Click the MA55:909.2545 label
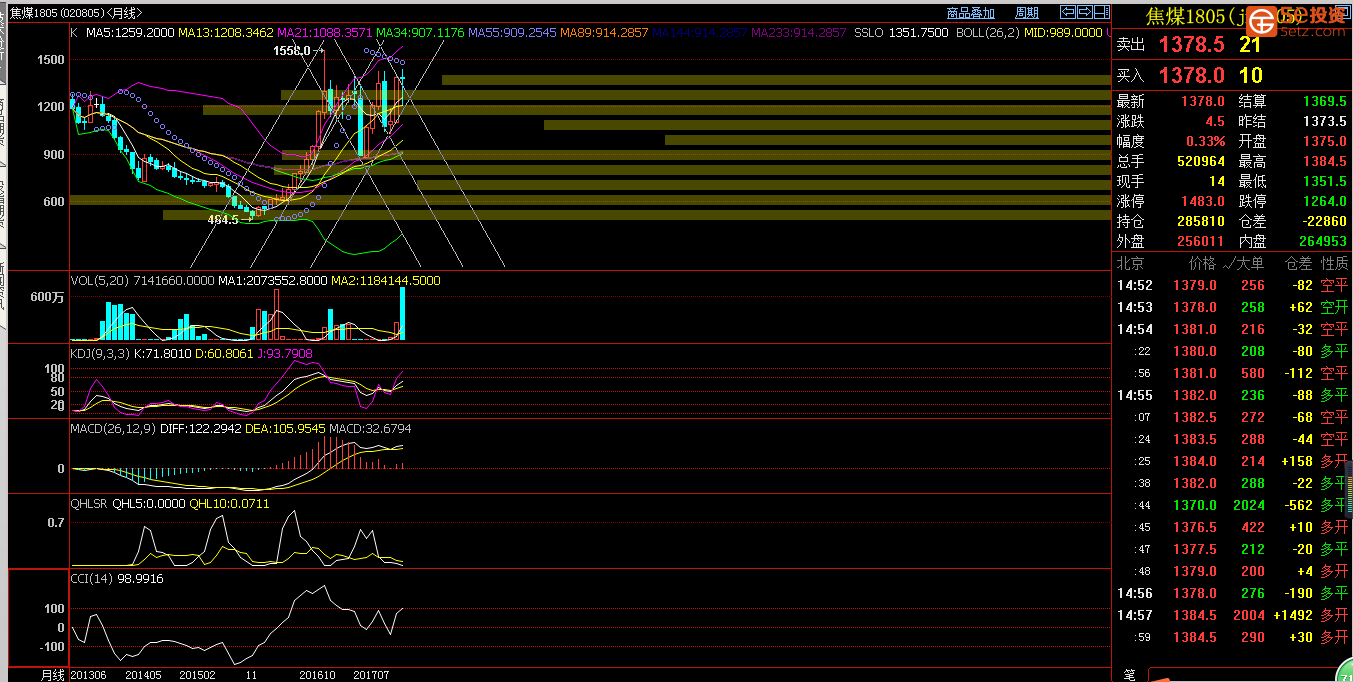Screen dimensions: 1353x682 click(512, 33)
